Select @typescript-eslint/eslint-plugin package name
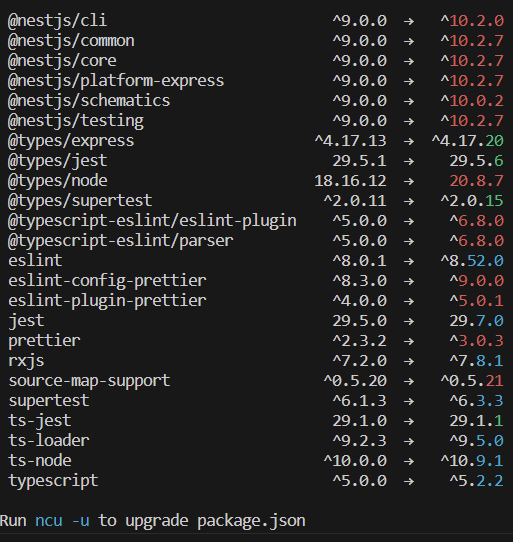This screenshot has height=542, width=513. (x=152, y=222)
